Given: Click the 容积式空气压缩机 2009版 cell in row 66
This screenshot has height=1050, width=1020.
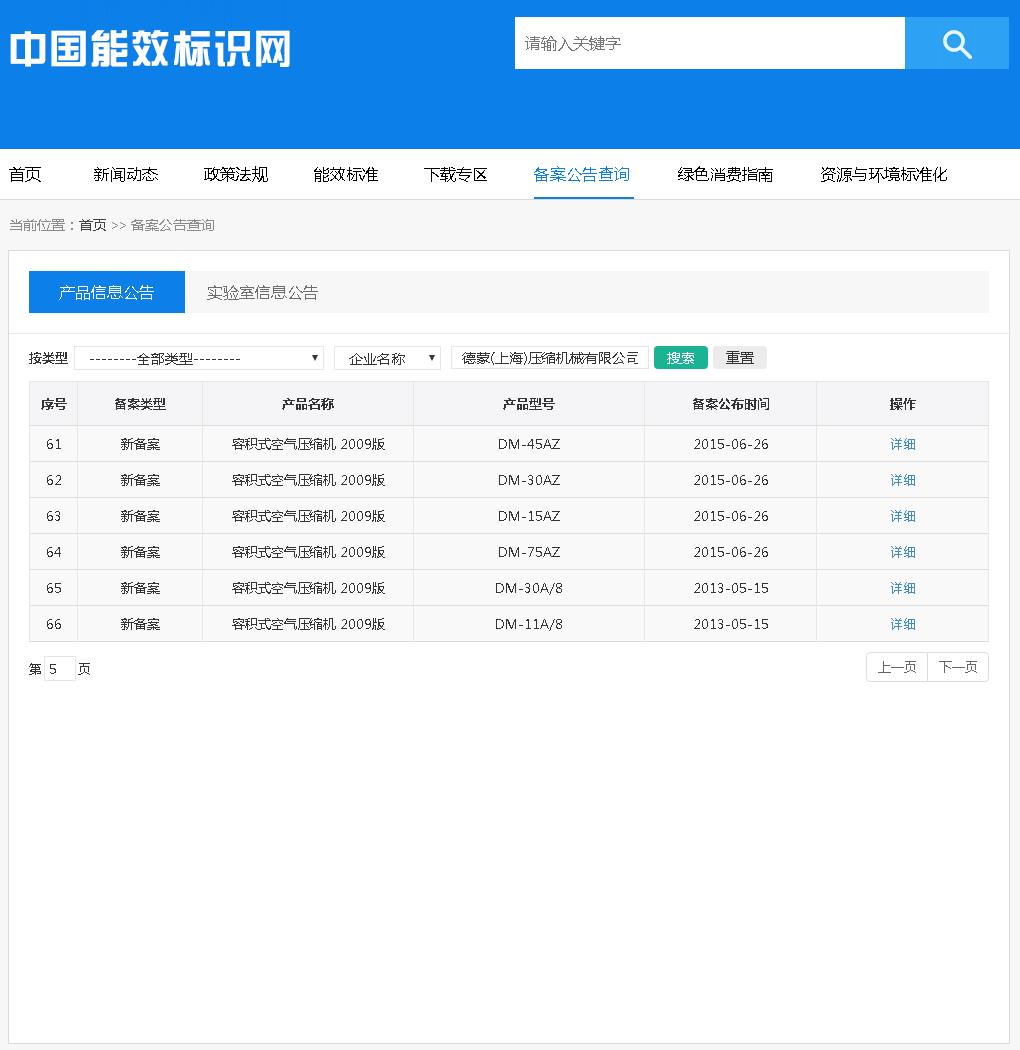Looking at the screenshot, I should click(x=308, y=624).
